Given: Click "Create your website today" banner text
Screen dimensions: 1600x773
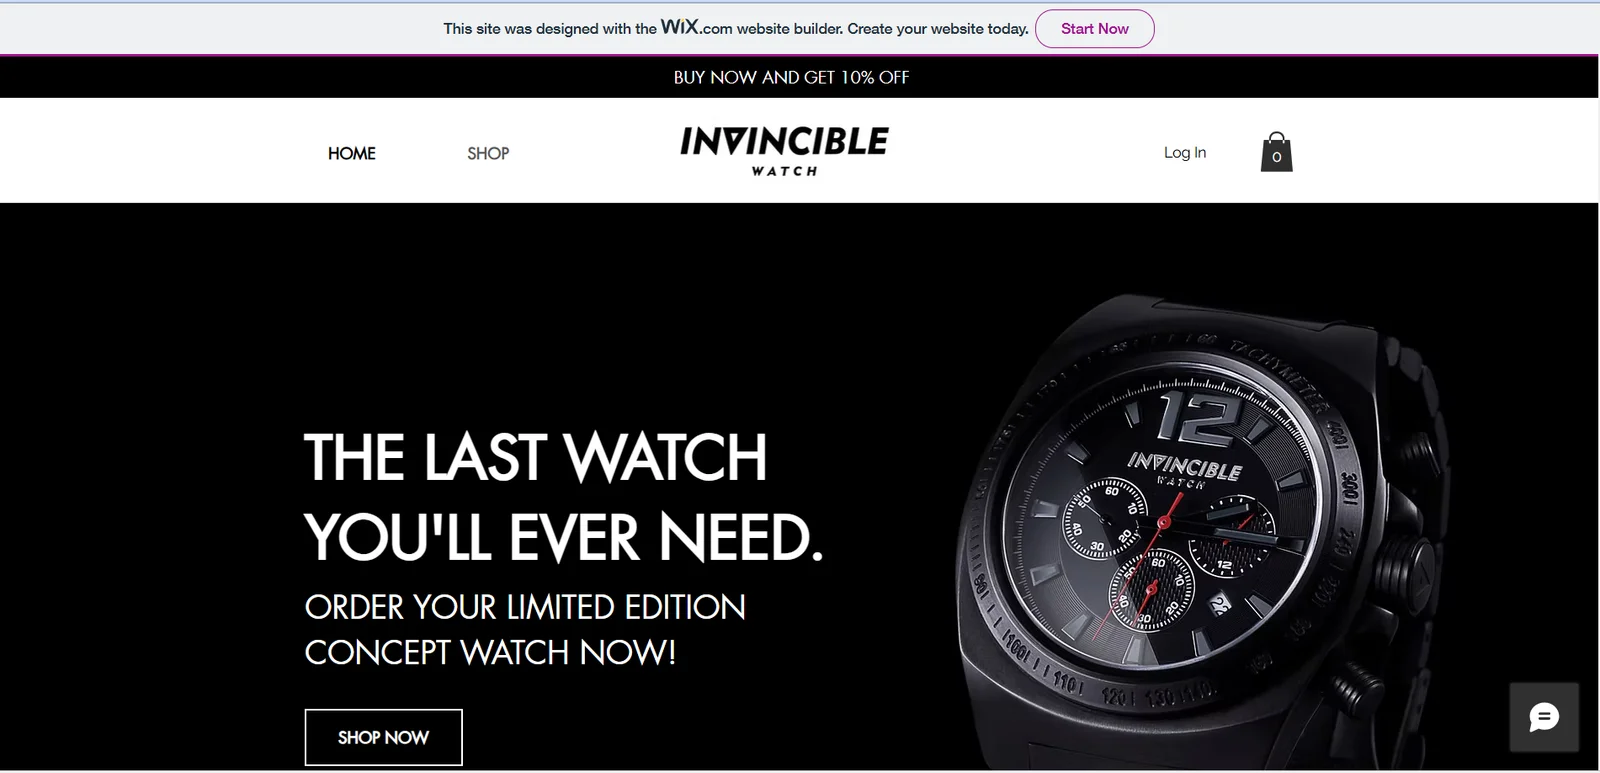Looking at the screenshot, I should pos(937,29).
